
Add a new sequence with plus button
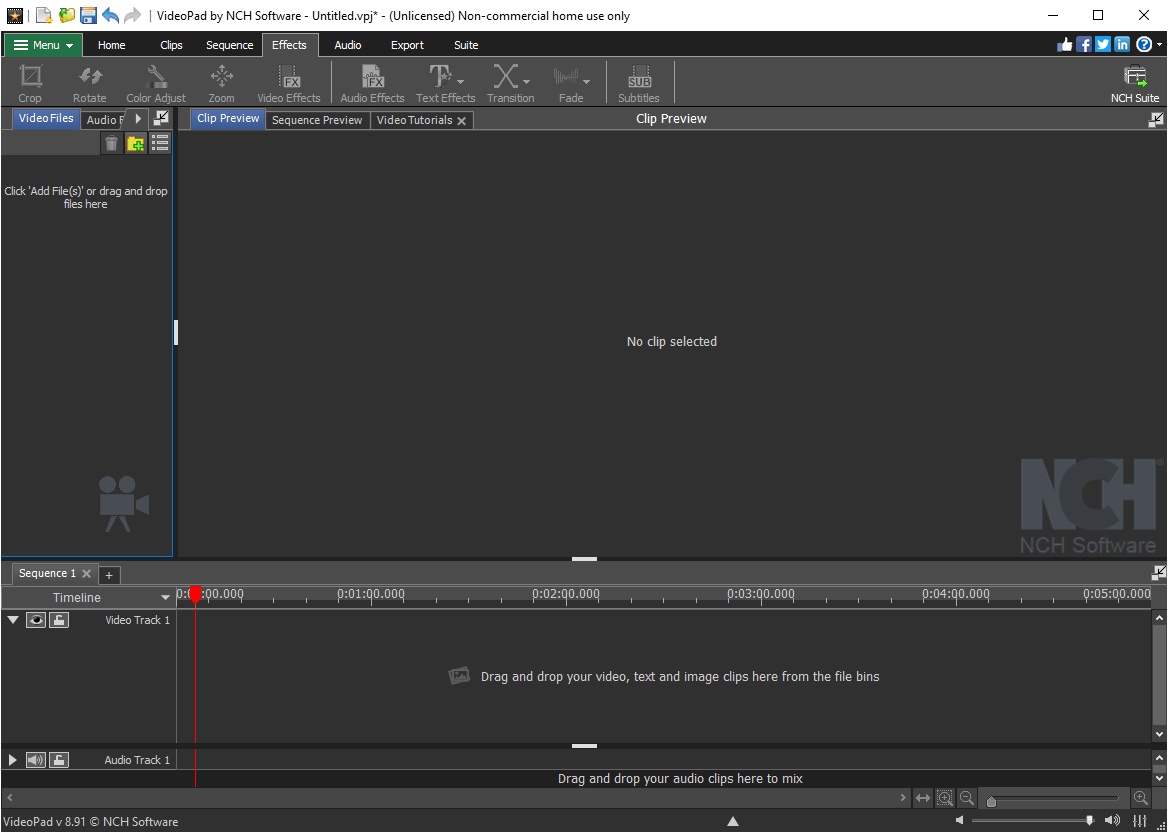coord(109,574)
